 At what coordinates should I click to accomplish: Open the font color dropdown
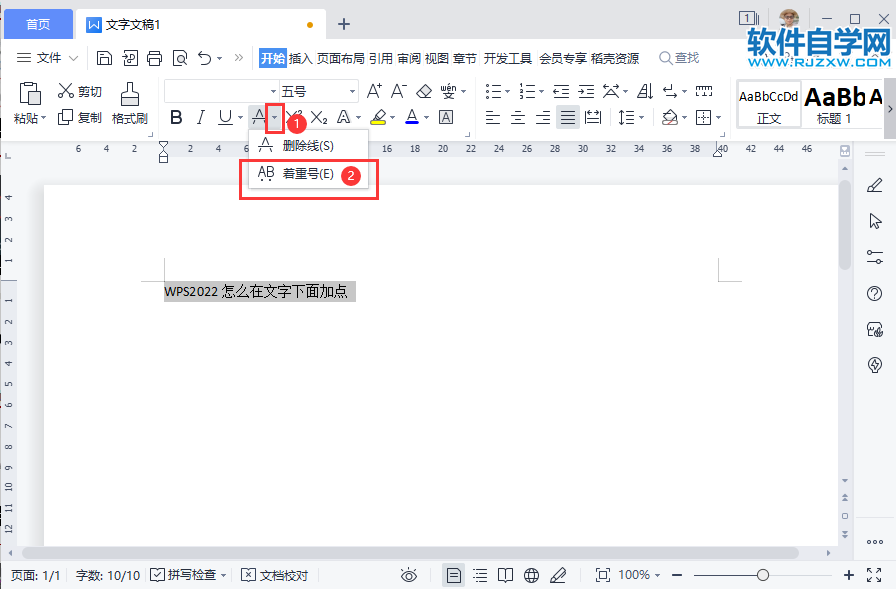[424, 117]
